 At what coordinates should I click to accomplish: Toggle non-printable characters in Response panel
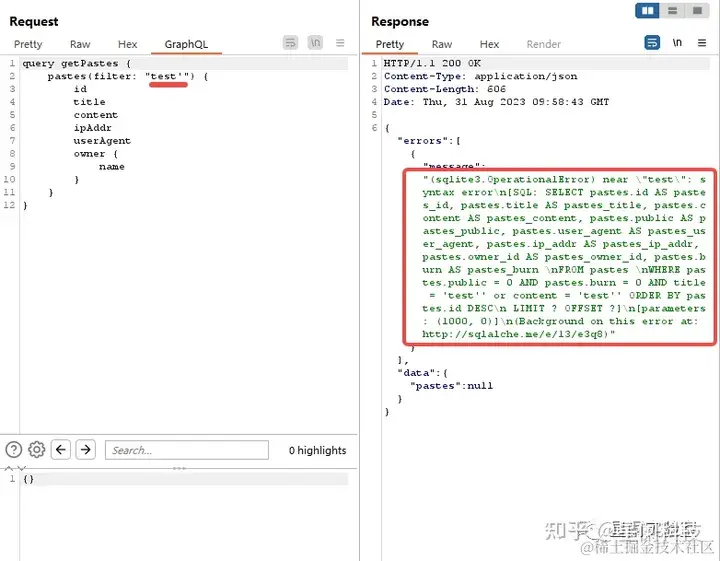point(677,43)
